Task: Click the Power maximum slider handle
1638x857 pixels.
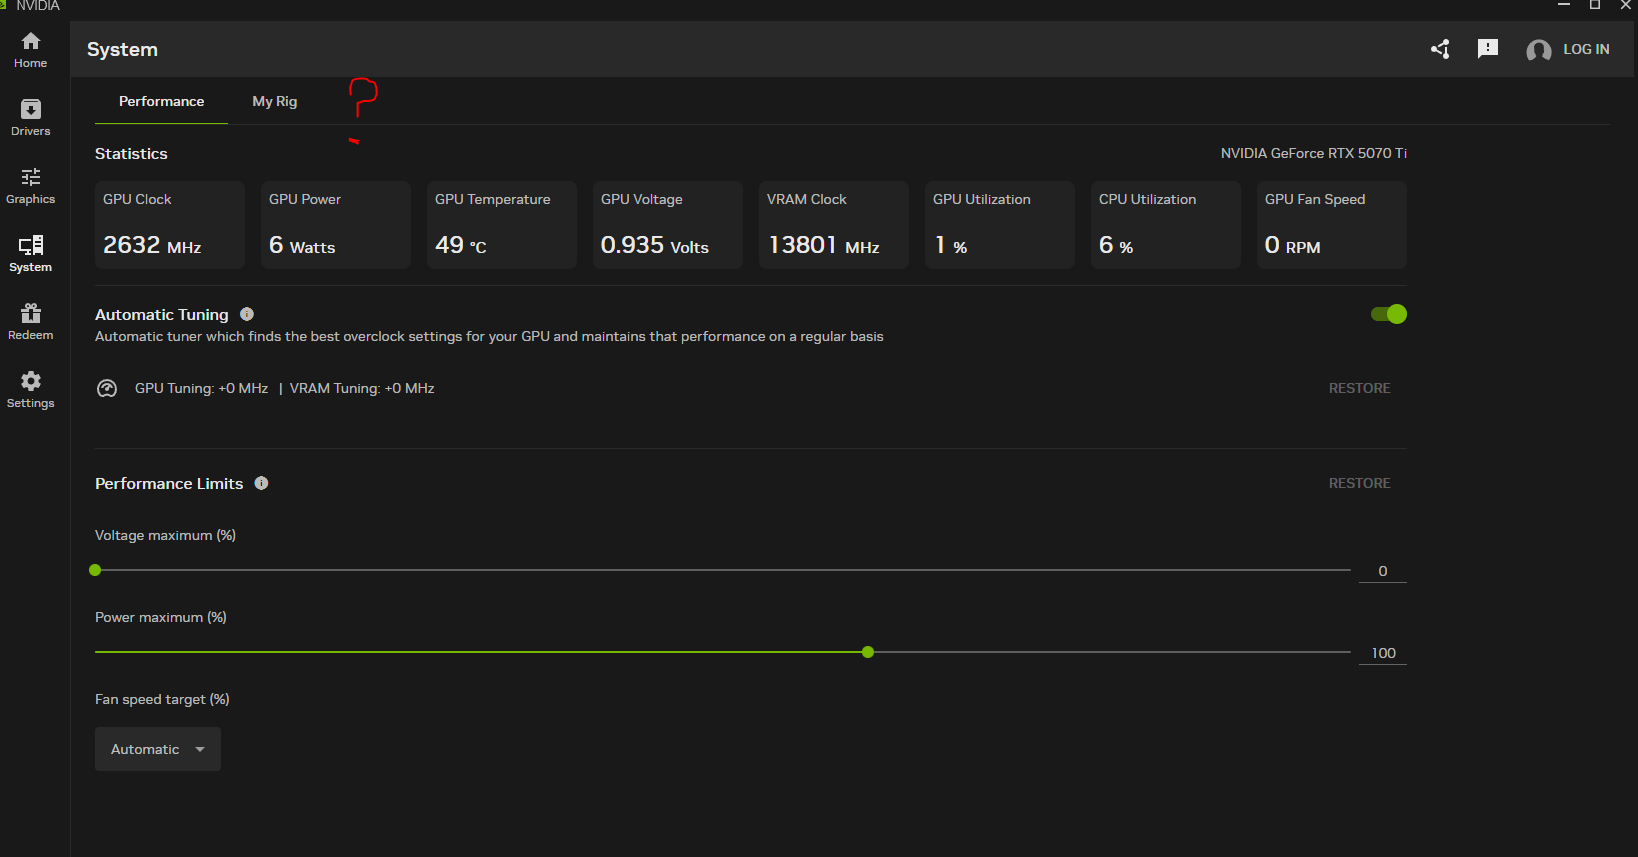Action: [868, 652]
